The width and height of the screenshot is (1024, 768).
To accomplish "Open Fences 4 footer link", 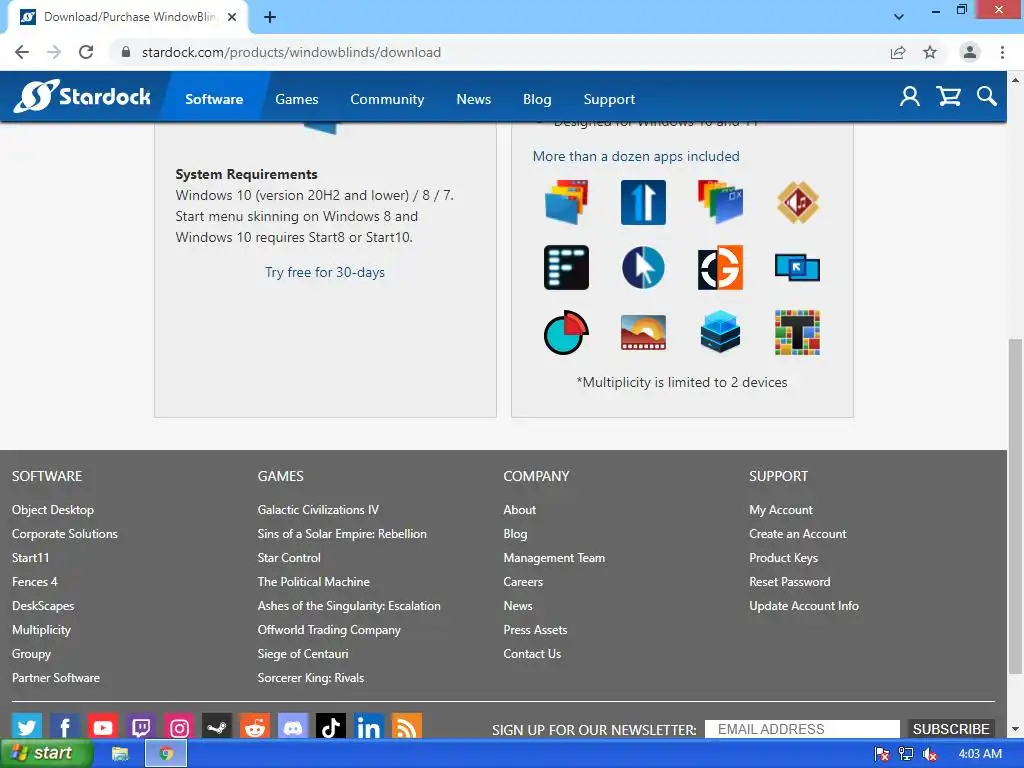I will (35, 581).
